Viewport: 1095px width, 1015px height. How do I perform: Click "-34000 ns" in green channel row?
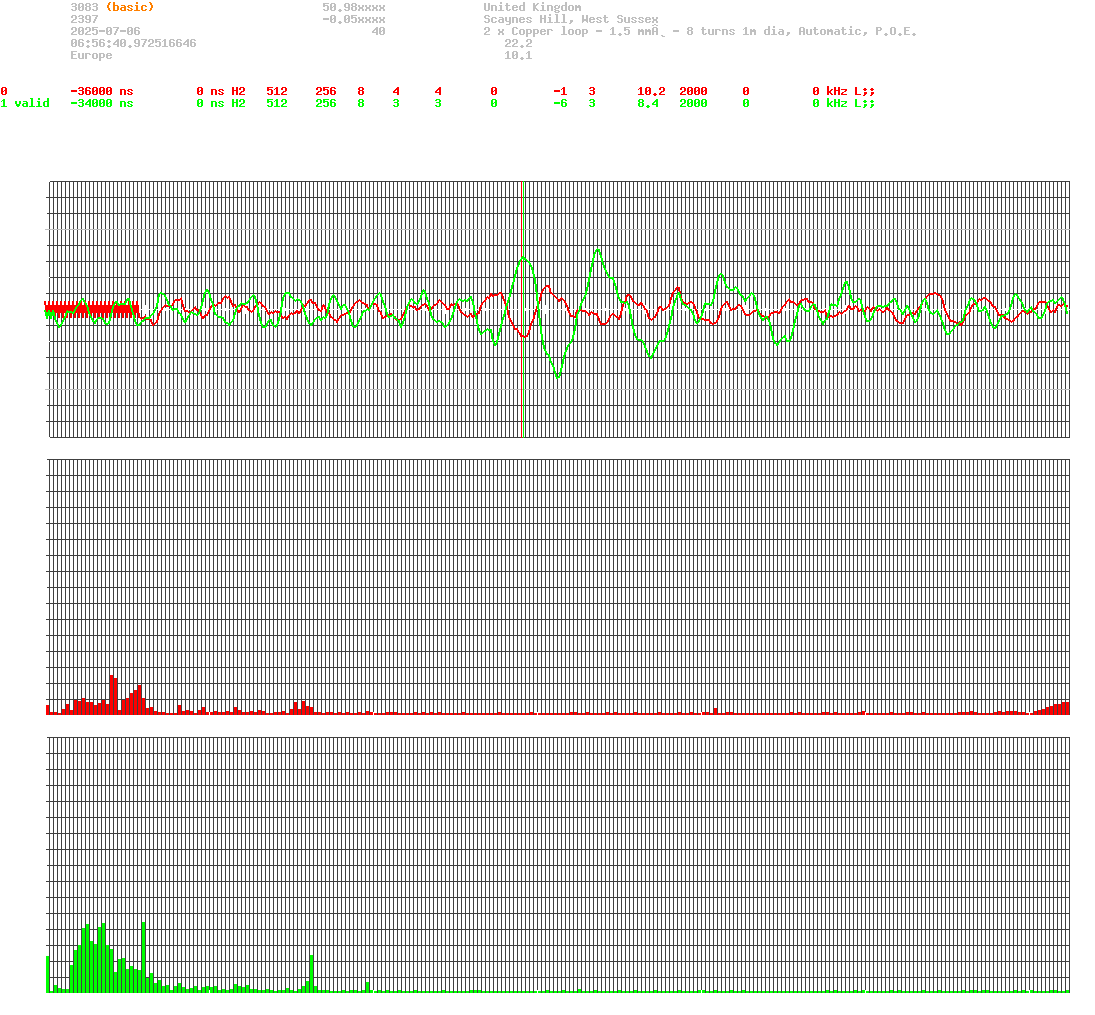pyautogui.click(x=102, y=103)
